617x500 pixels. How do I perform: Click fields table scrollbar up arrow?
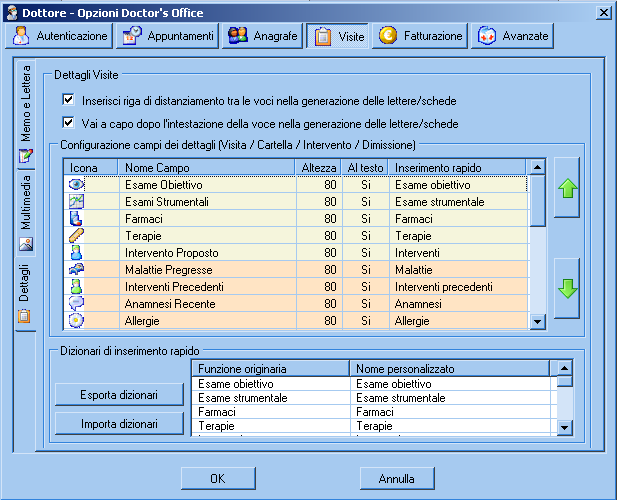pos(537,167)
